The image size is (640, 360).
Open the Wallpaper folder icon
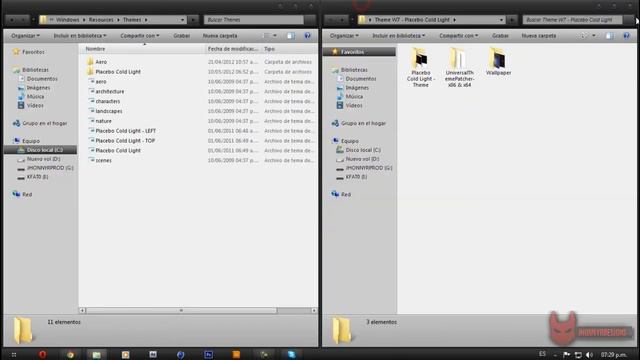coord(498,61)
